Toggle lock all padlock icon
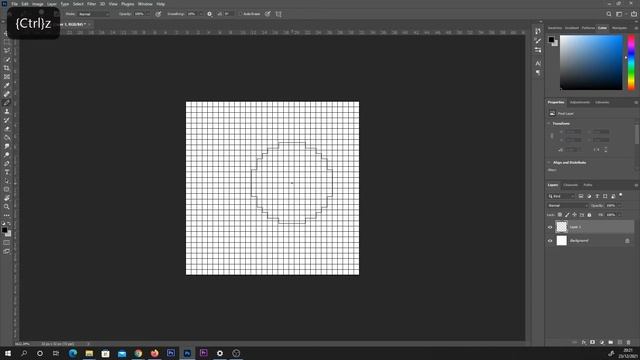The height and width of the screenshot is (360, 640). [589, 215]
